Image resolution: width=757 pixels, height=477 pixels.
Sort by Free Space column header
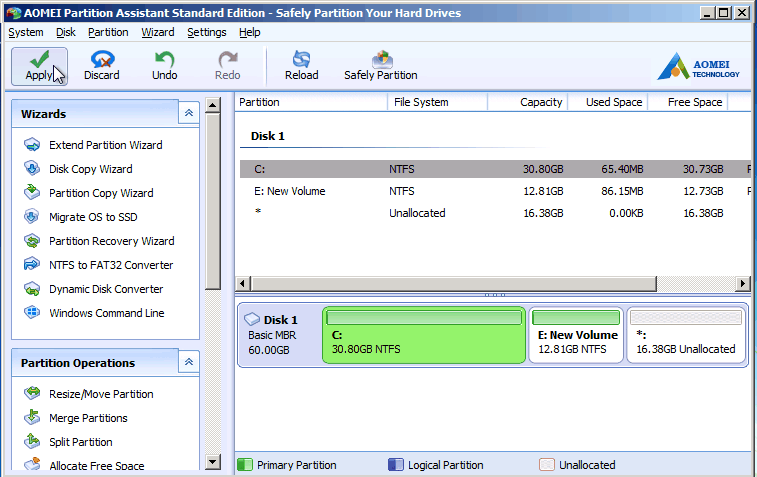coord(688,102)
